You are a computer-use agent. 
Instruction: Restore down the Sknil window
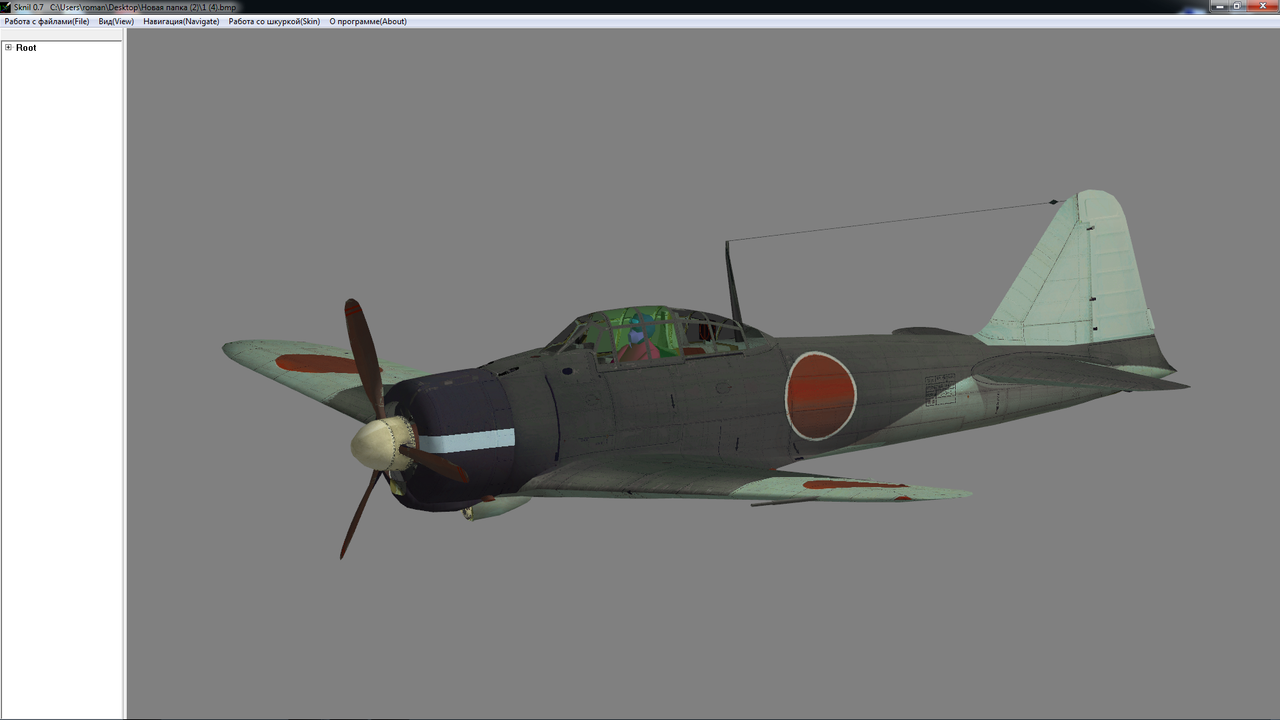point(1239,6)
